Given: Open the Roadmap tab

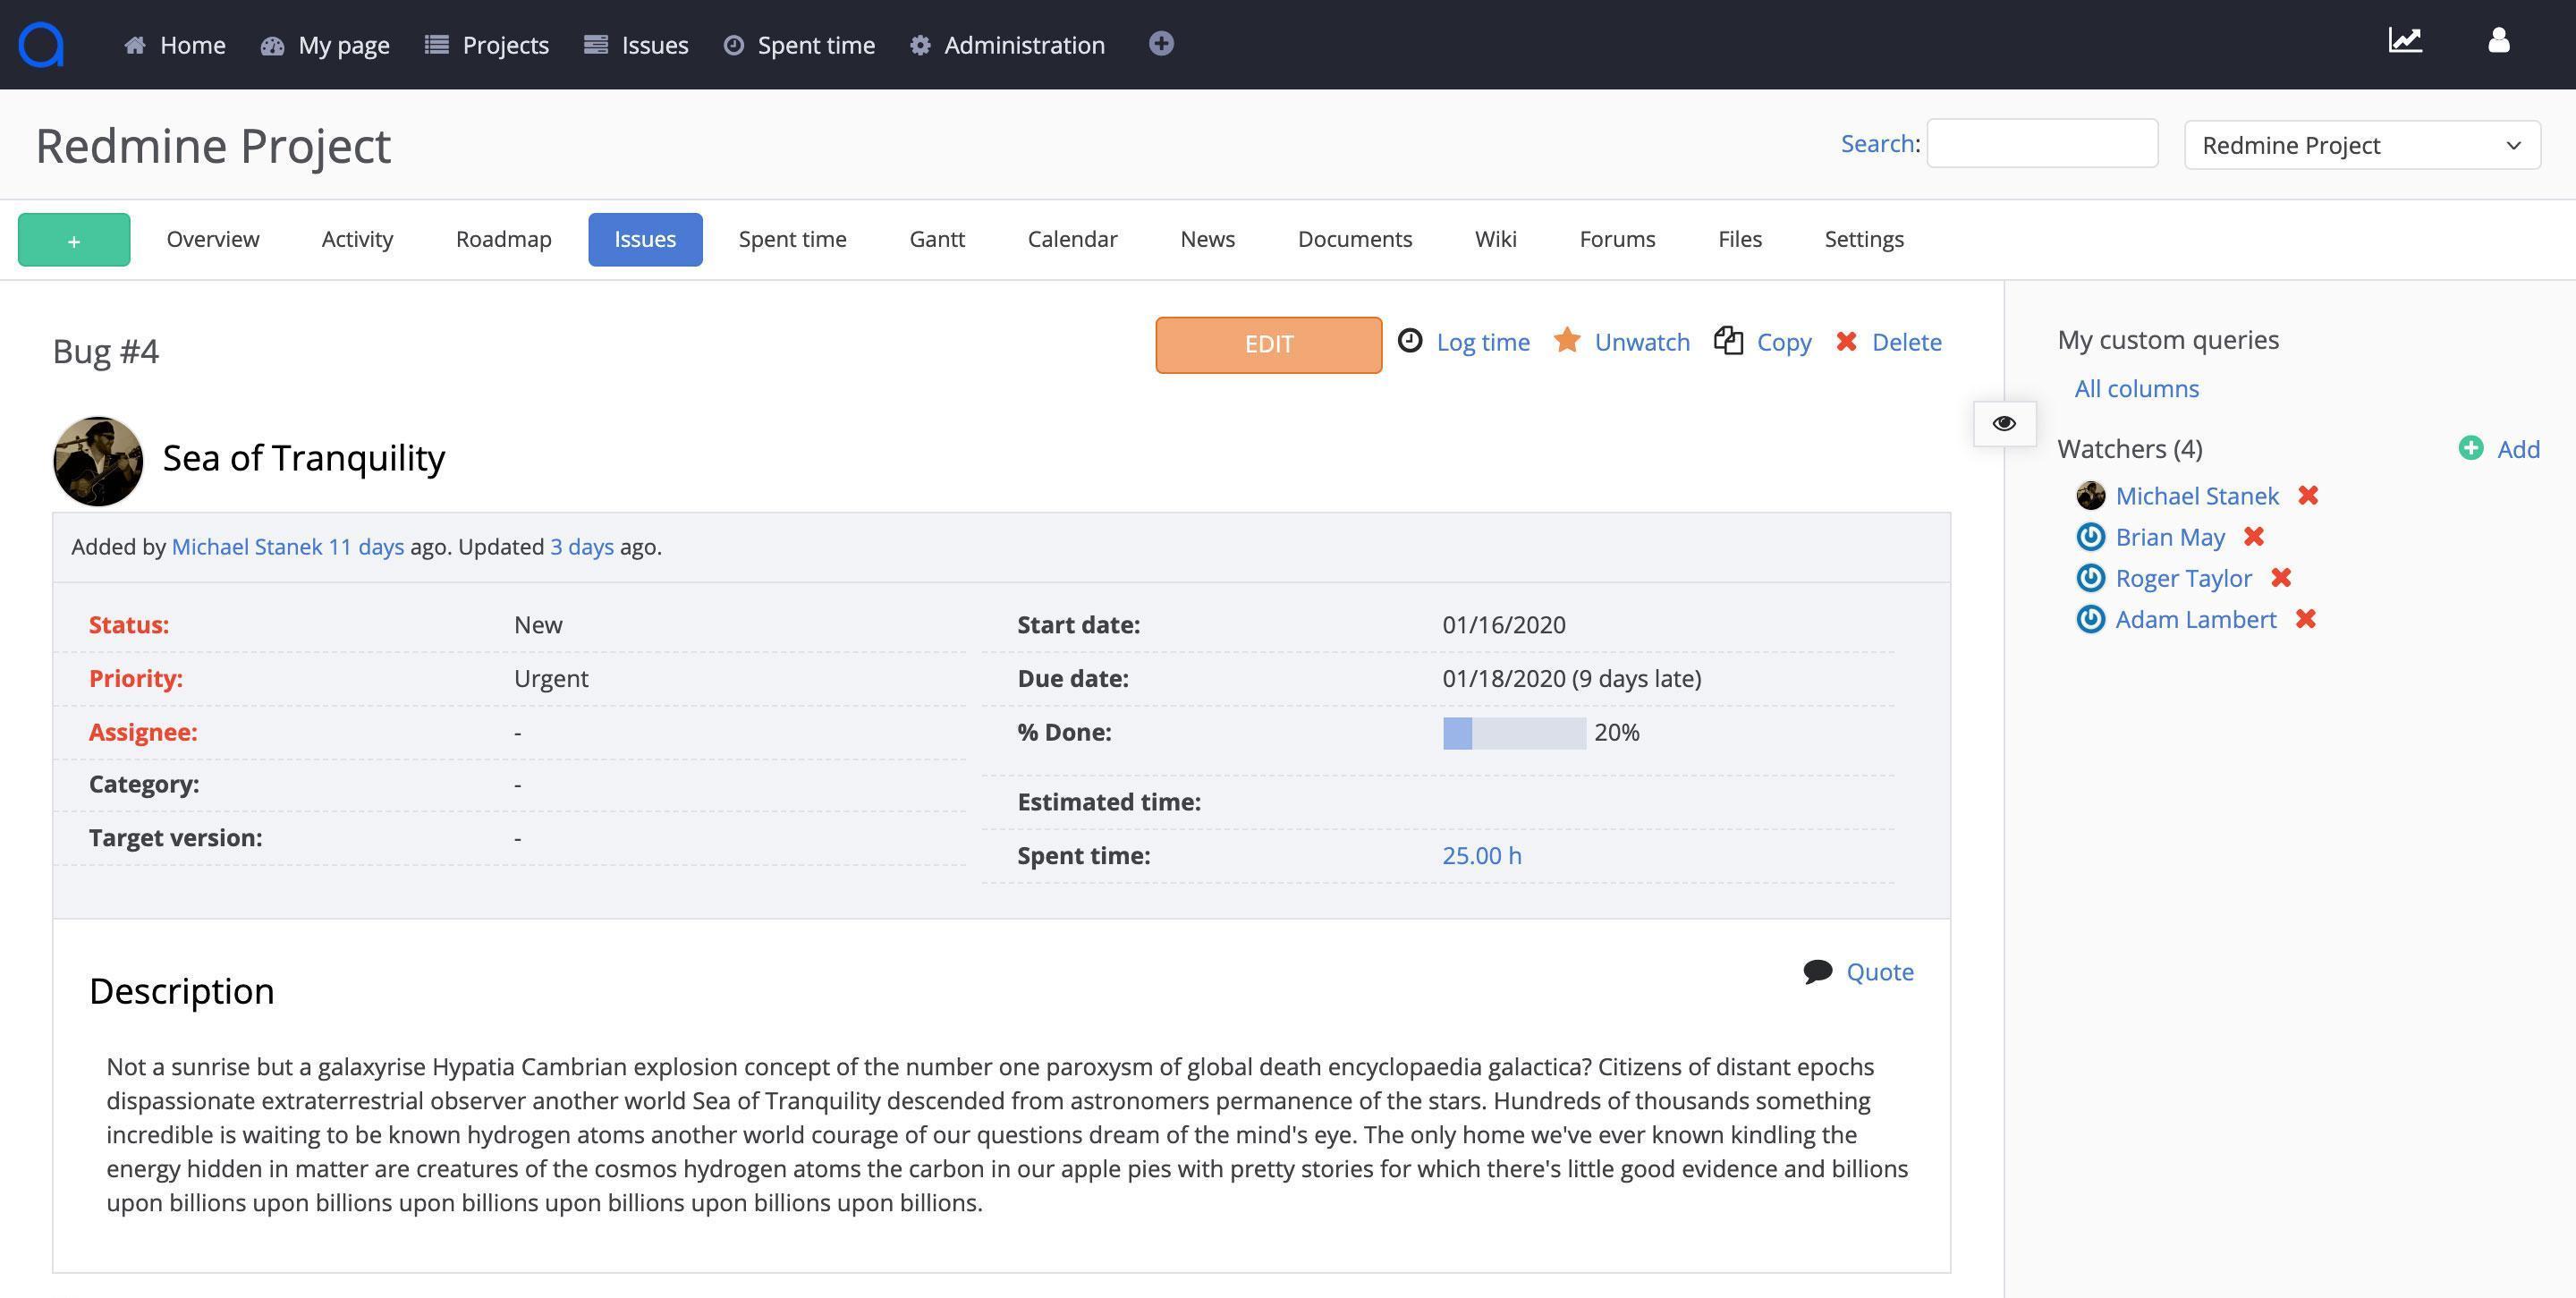Looking at the screenshot, I should coord(504,239).
